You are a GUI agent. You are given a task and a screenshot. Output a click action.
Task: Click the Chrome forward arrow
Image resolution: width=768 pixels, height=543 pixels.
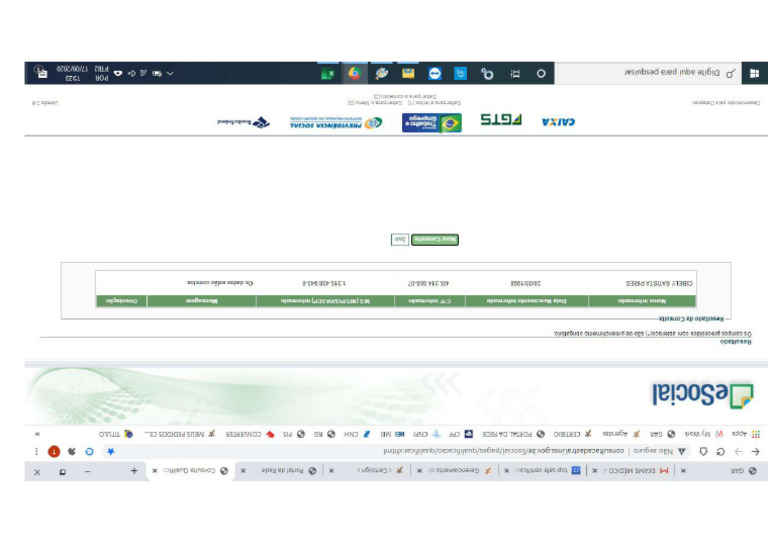(739, 451)
